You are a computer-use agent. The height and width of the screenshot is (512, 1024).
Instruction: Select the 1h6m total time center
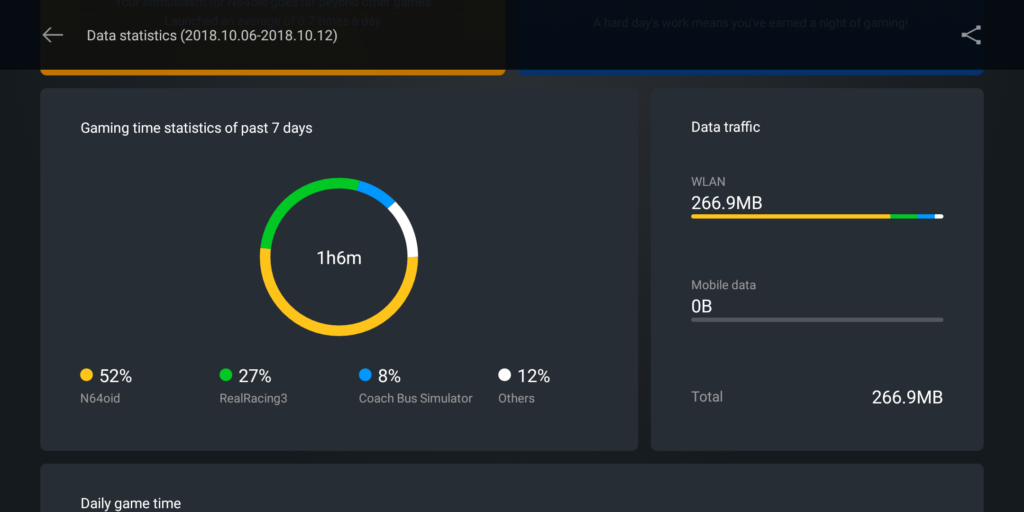(x=339, y=258)
